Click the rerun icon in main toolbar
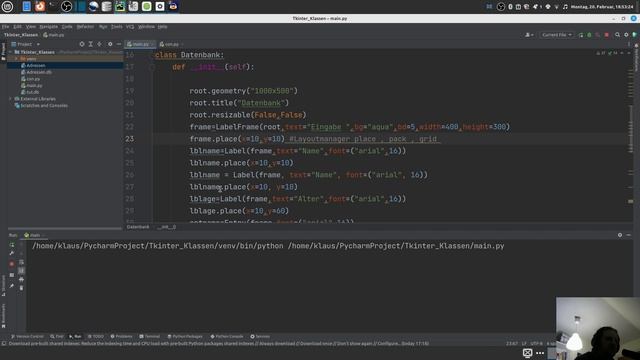The image size is (640, 360). pos(581,35)
